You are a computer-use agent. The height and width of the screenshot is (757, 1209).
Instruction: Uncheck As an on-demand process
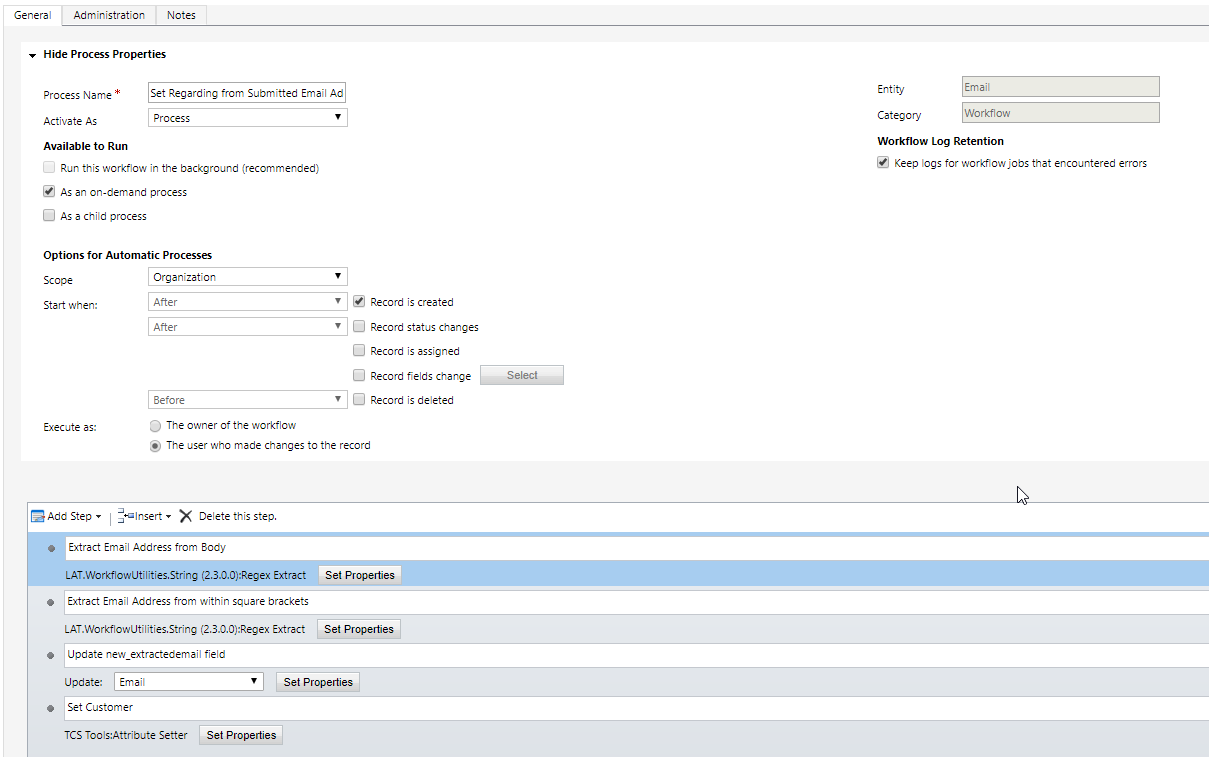[49, 192]
